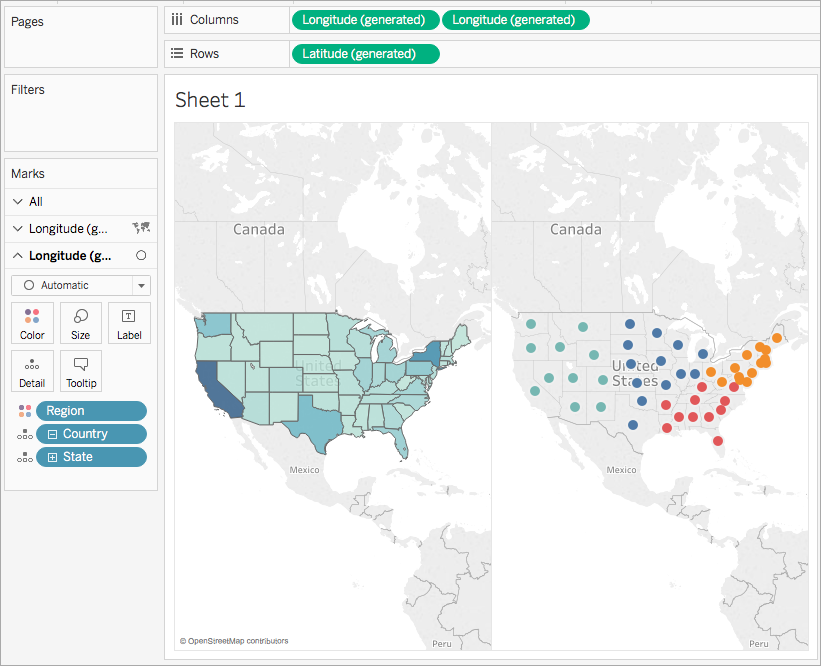Click the Region pill on Marks card

[91, 411]
